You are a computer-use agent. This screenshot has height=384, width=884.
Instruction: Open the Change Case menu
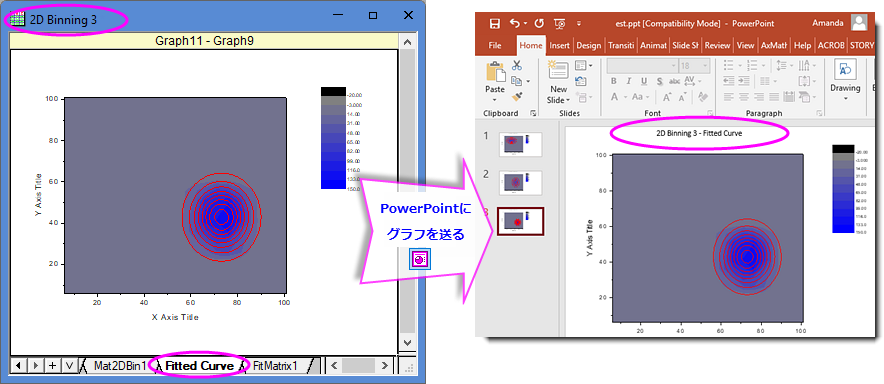(x=640, y=97)
